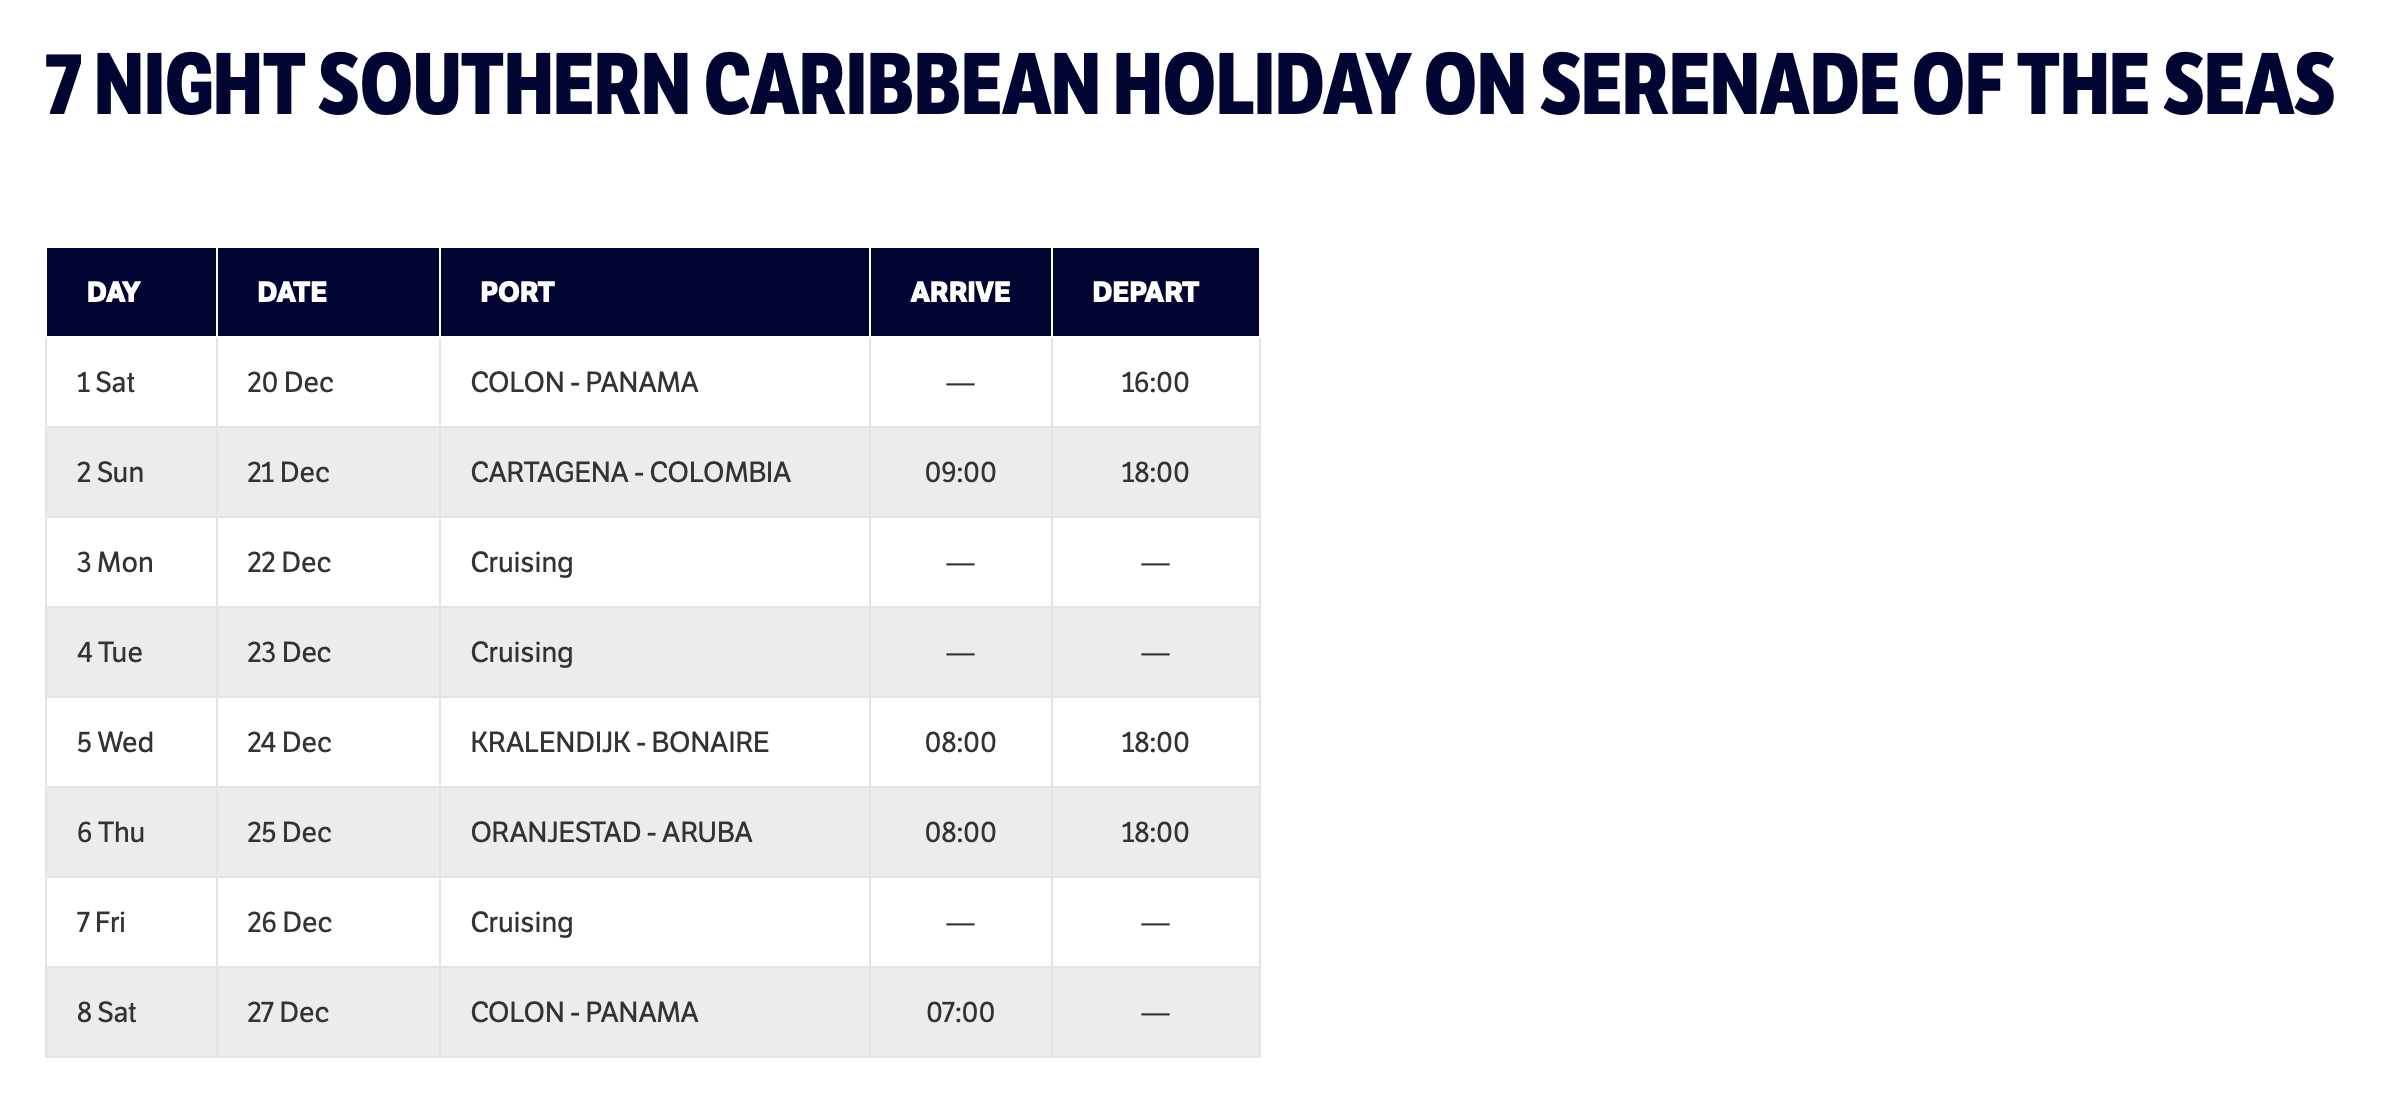Select the 20 Dec date cell
This screenshot has height=1106, width=2387.
pos(290,383)
